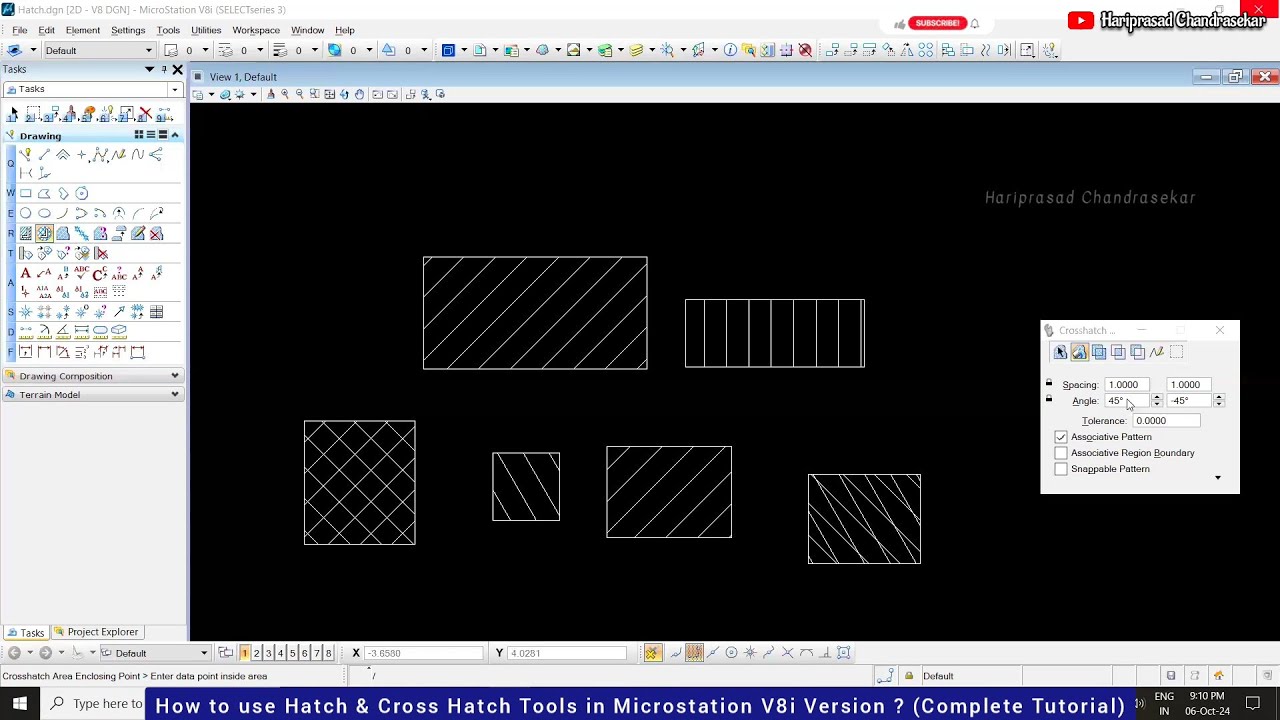Open the File menu
The image size is (1280, 720).
coord(20,30)
